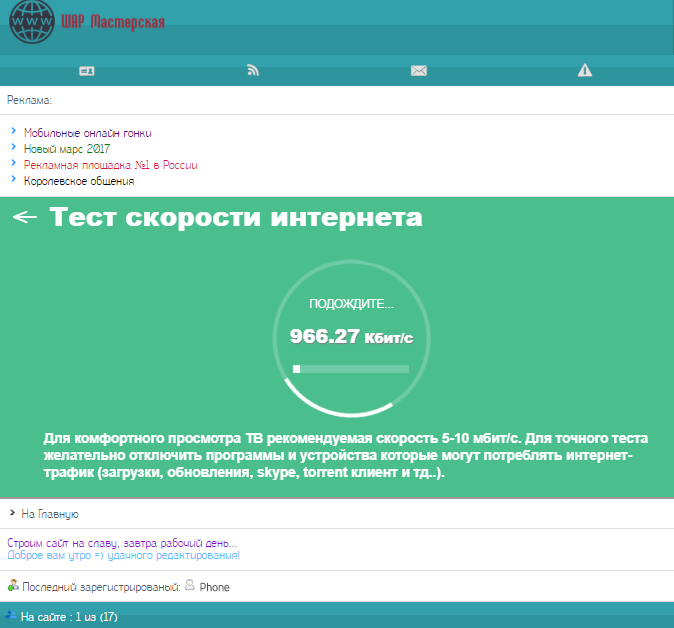Click the speed test progress bar
Viewport: 674px width, 628px height.
point(350,369)
